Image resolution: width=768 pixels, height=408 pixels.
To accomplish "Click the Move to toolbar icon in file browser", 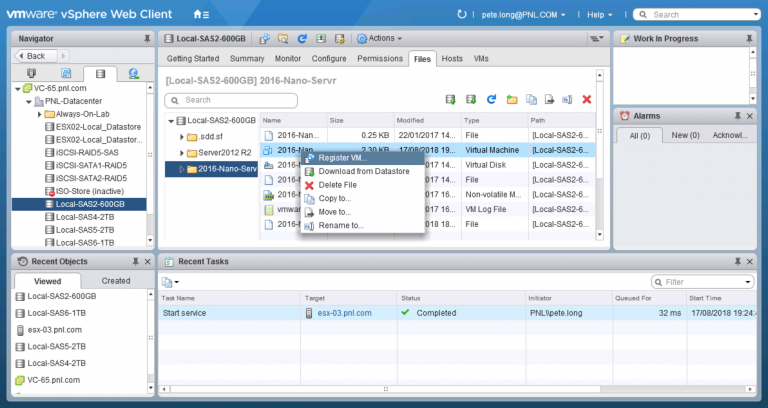I will (550, 100).
